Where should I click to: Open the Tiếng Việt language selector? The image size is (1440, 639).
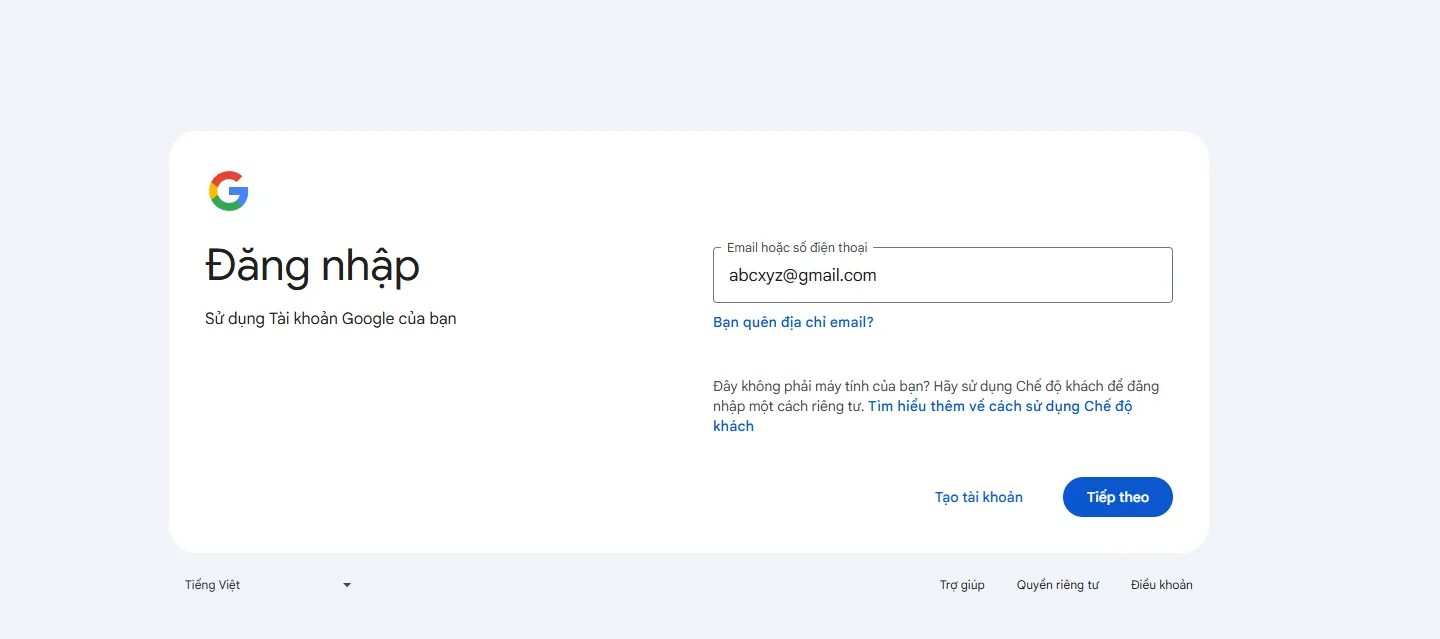pyautogui.click(x=265, y=585)
